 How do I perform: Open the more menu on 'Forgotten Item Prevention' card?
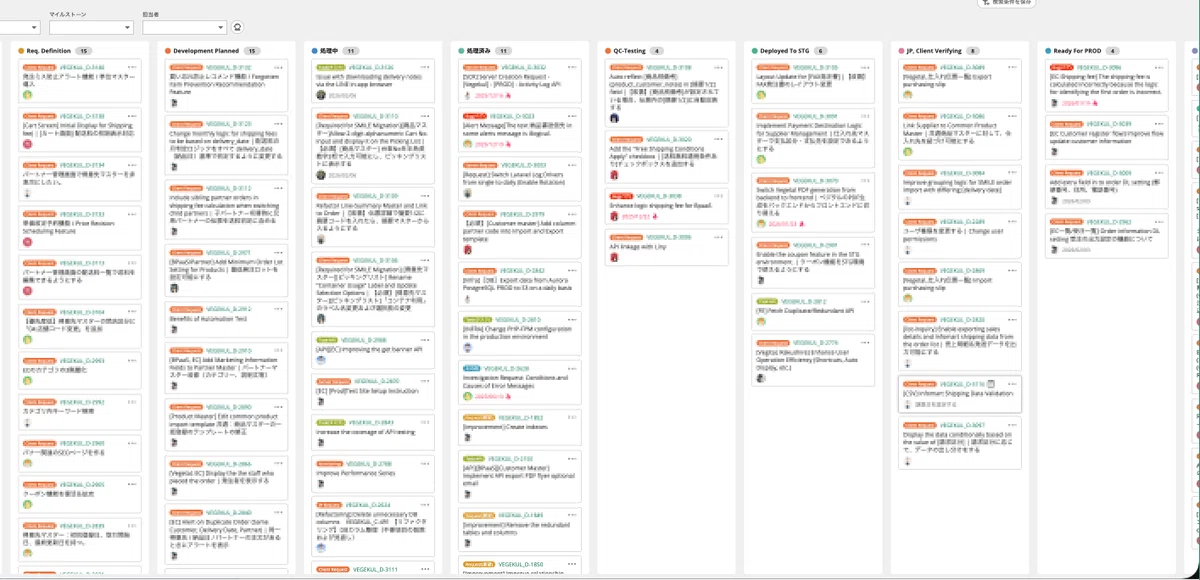click(276, 67)
